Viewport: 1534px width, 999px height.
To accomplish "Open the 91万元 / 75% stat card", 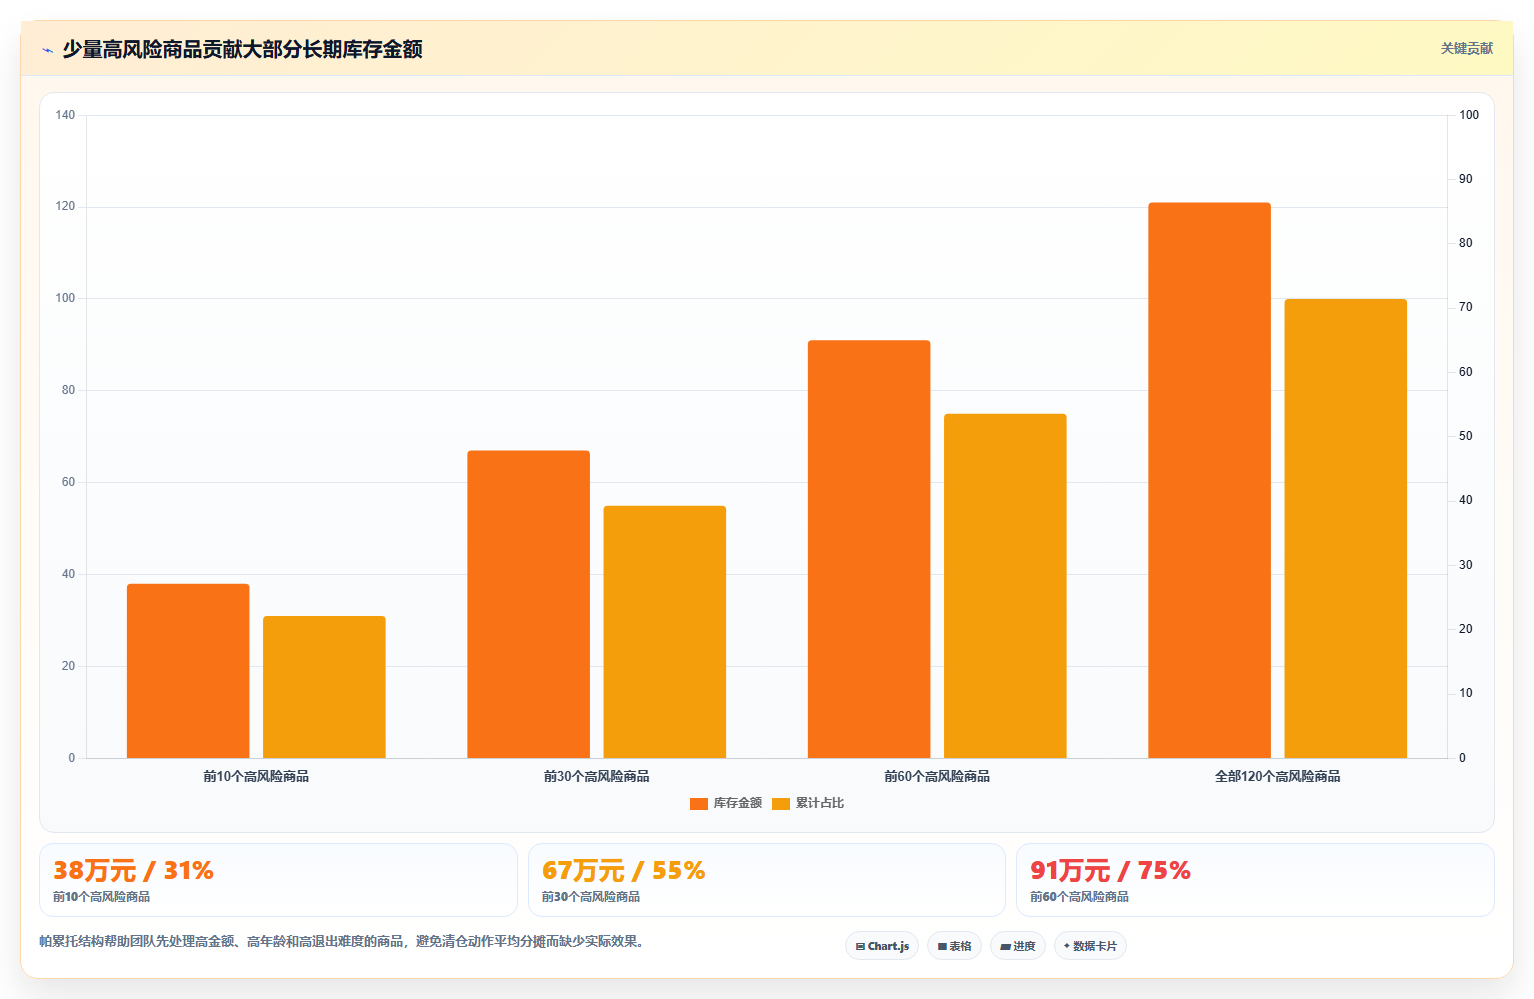I will tap(1255, 880).
